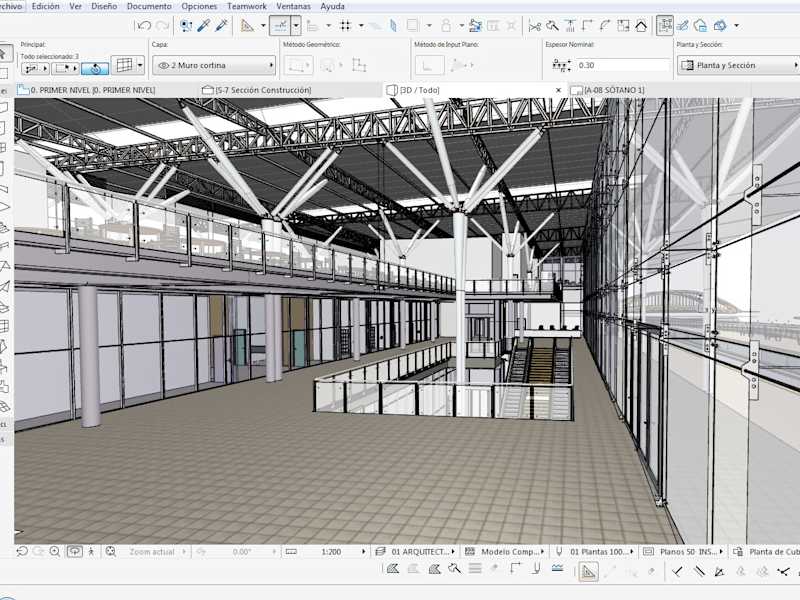Click the highlighted blue rotate-view button
The height and width of the screenshot is (600, 800).
[95, 68]
